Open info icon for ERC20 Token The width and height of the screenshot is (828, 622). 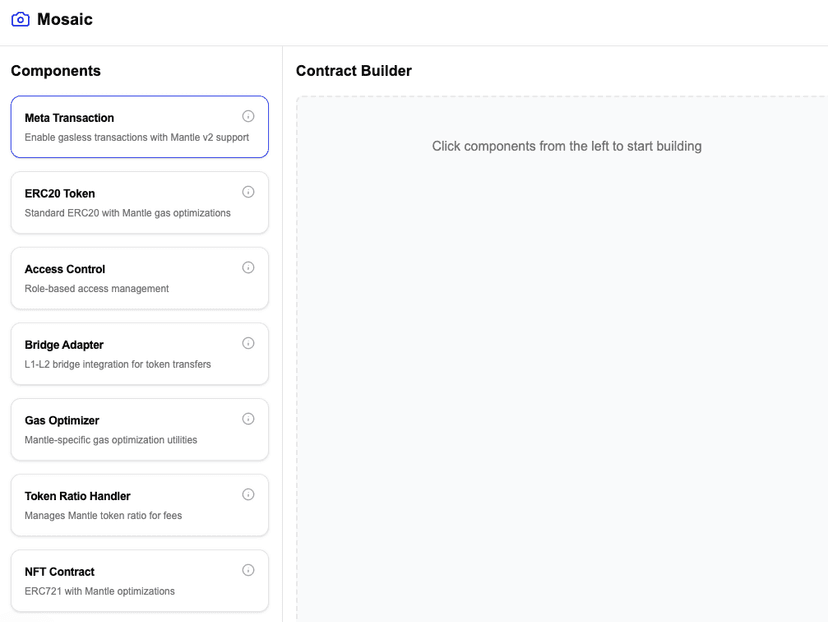pyautogui.click(x=248, y=192)
